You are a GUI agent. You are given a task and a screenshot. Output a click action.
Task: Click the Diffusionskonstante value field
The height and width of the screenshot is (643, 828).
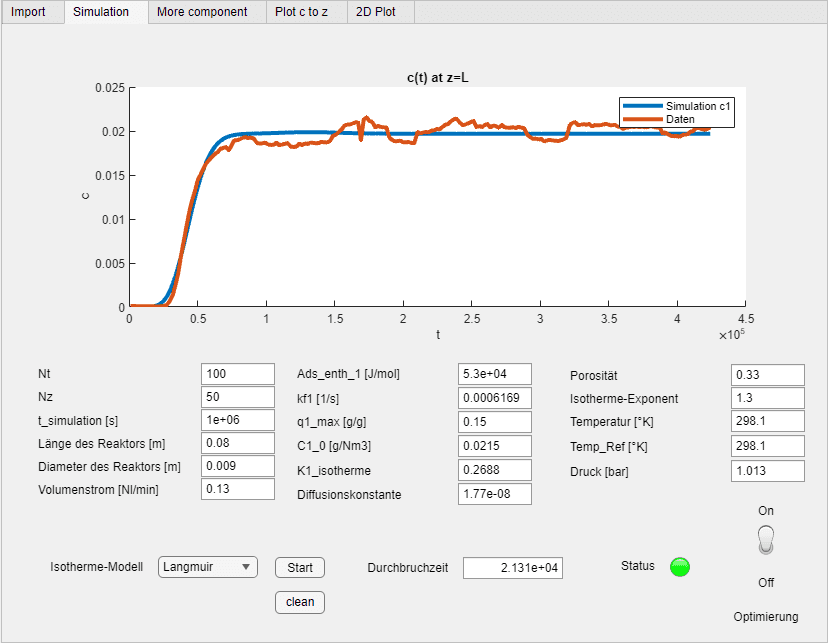pyautogui.click(x=494, y=494)
